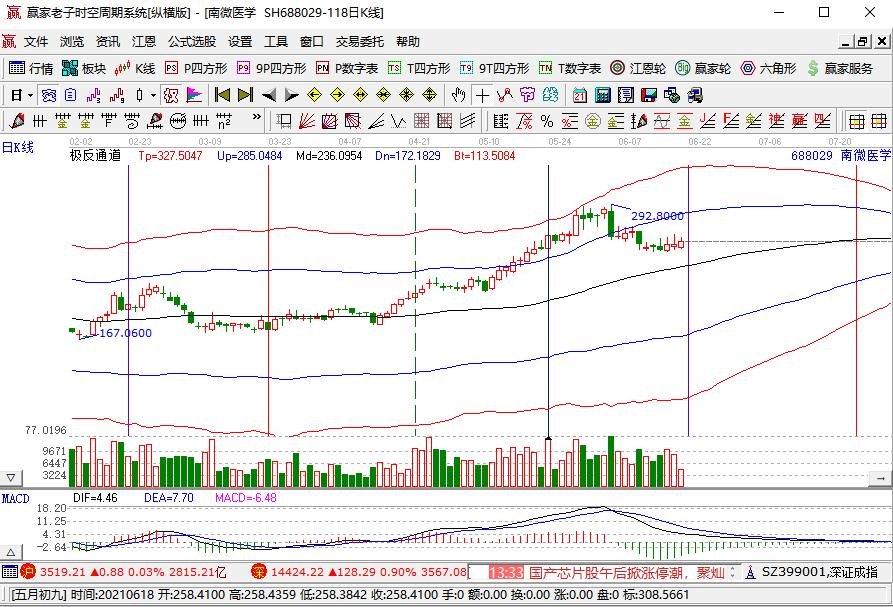Click the MACD indicator label

(15, 499)
